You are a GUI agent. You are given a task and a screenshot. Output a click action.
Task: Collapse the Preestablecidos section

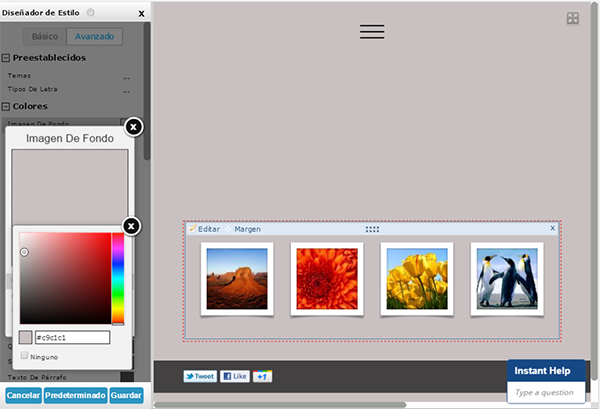(6, 57)
